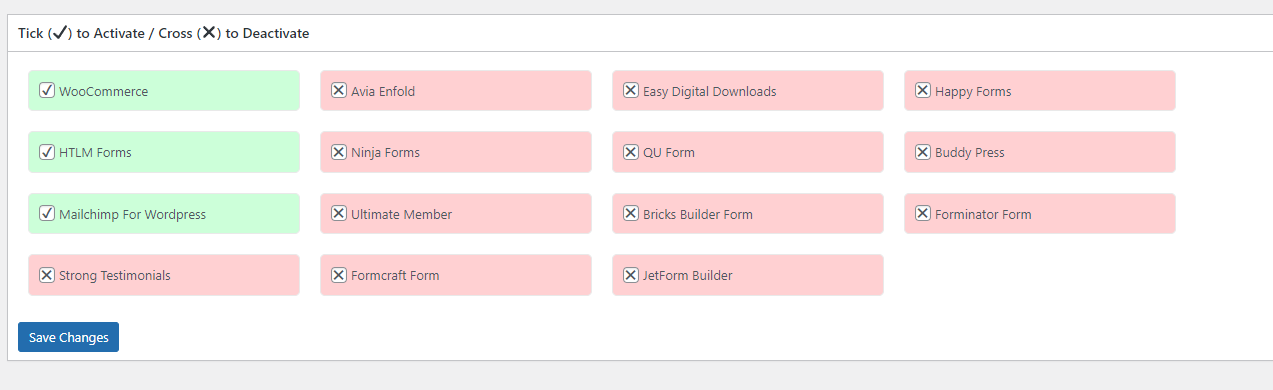Click the HTLM Forms label text

click(x=95, y=153)
